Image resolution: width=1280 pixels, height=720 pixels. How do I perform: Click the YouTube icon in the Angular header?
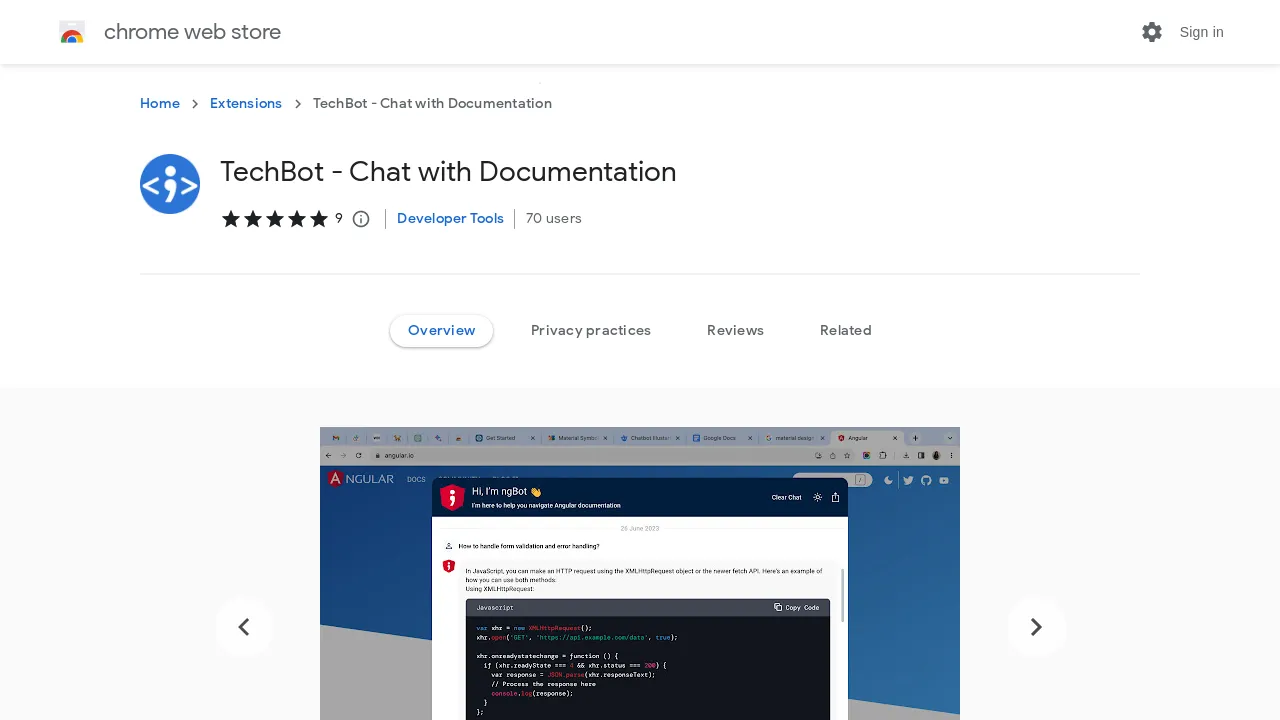tap(943, 480)
